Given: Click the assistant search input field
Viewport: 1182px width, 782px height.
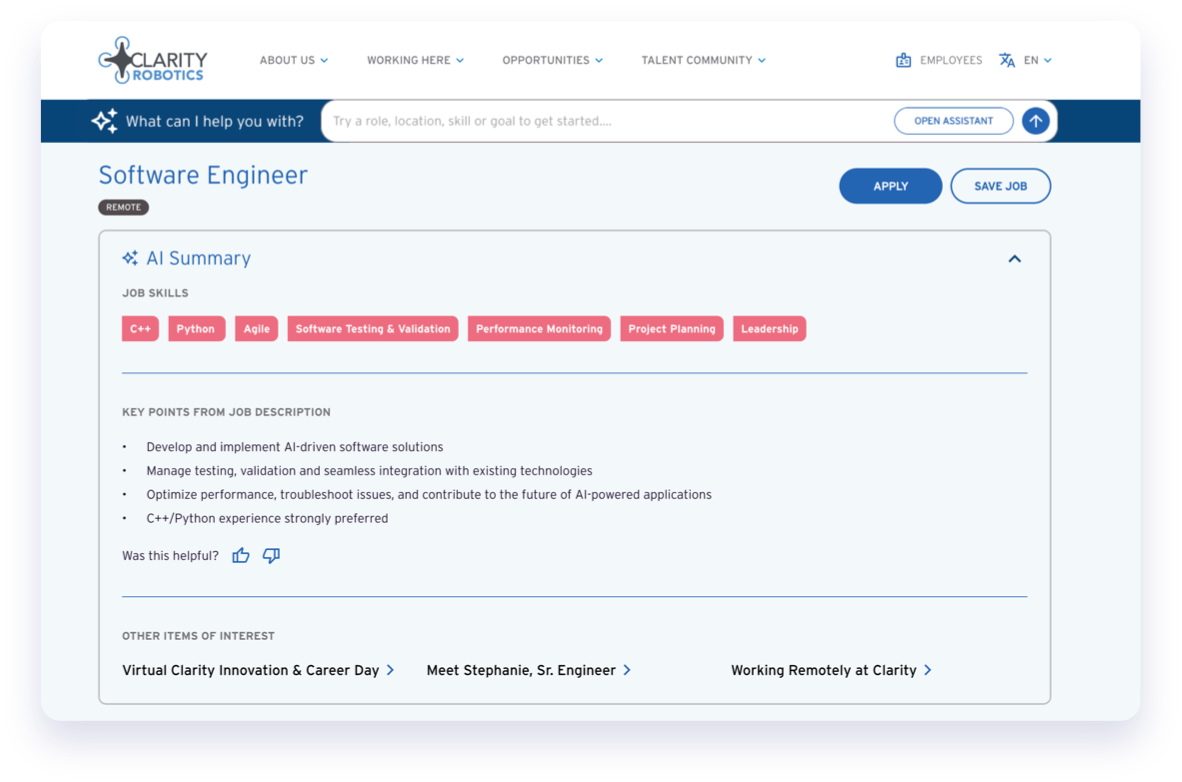Looking at the screenshot, I should [x=607, y=121].
